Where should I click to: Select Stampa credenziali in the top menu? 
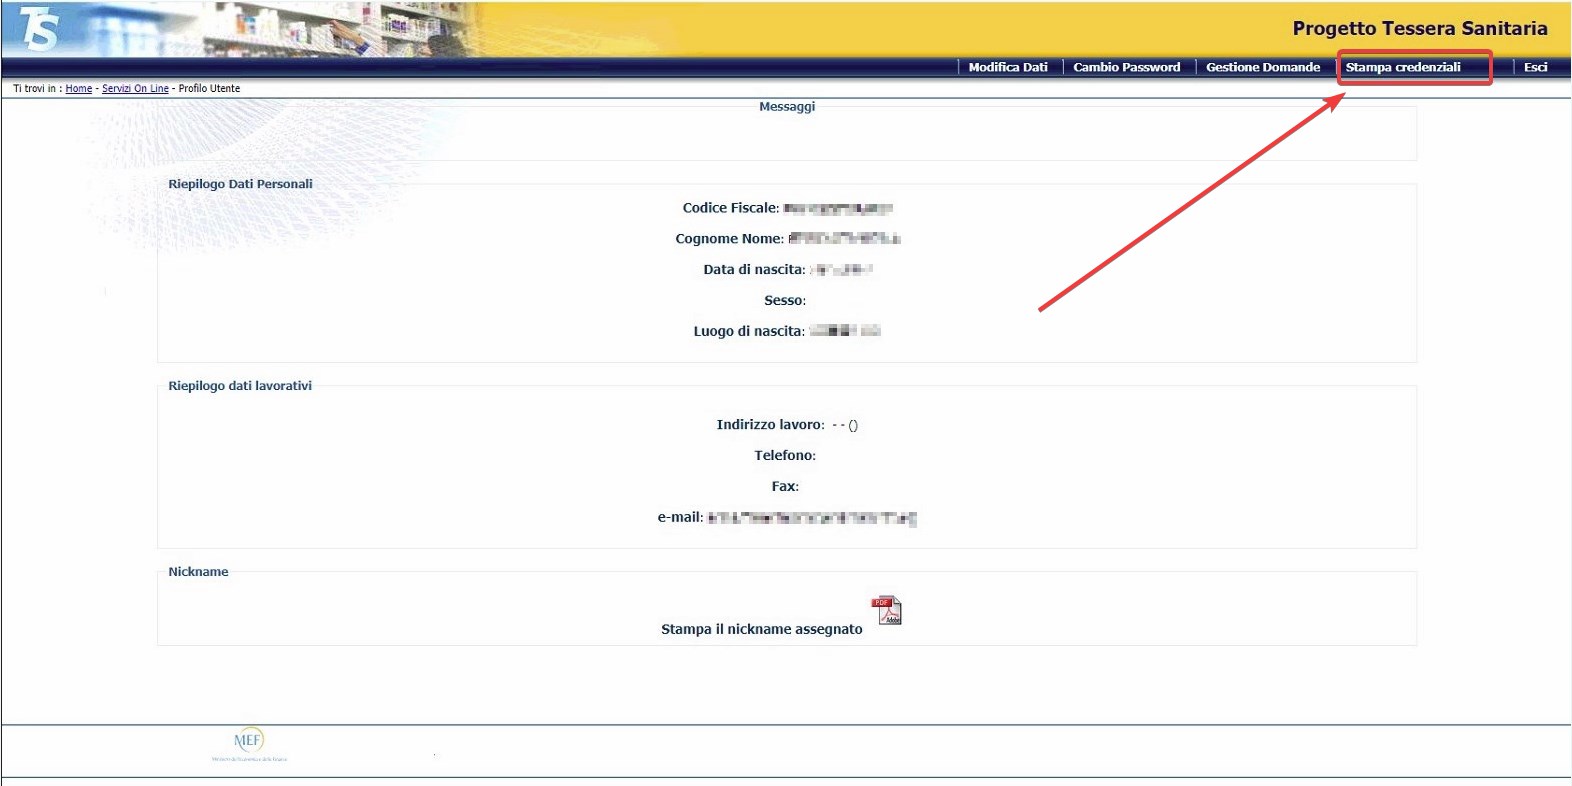(x=1403, y=67)
